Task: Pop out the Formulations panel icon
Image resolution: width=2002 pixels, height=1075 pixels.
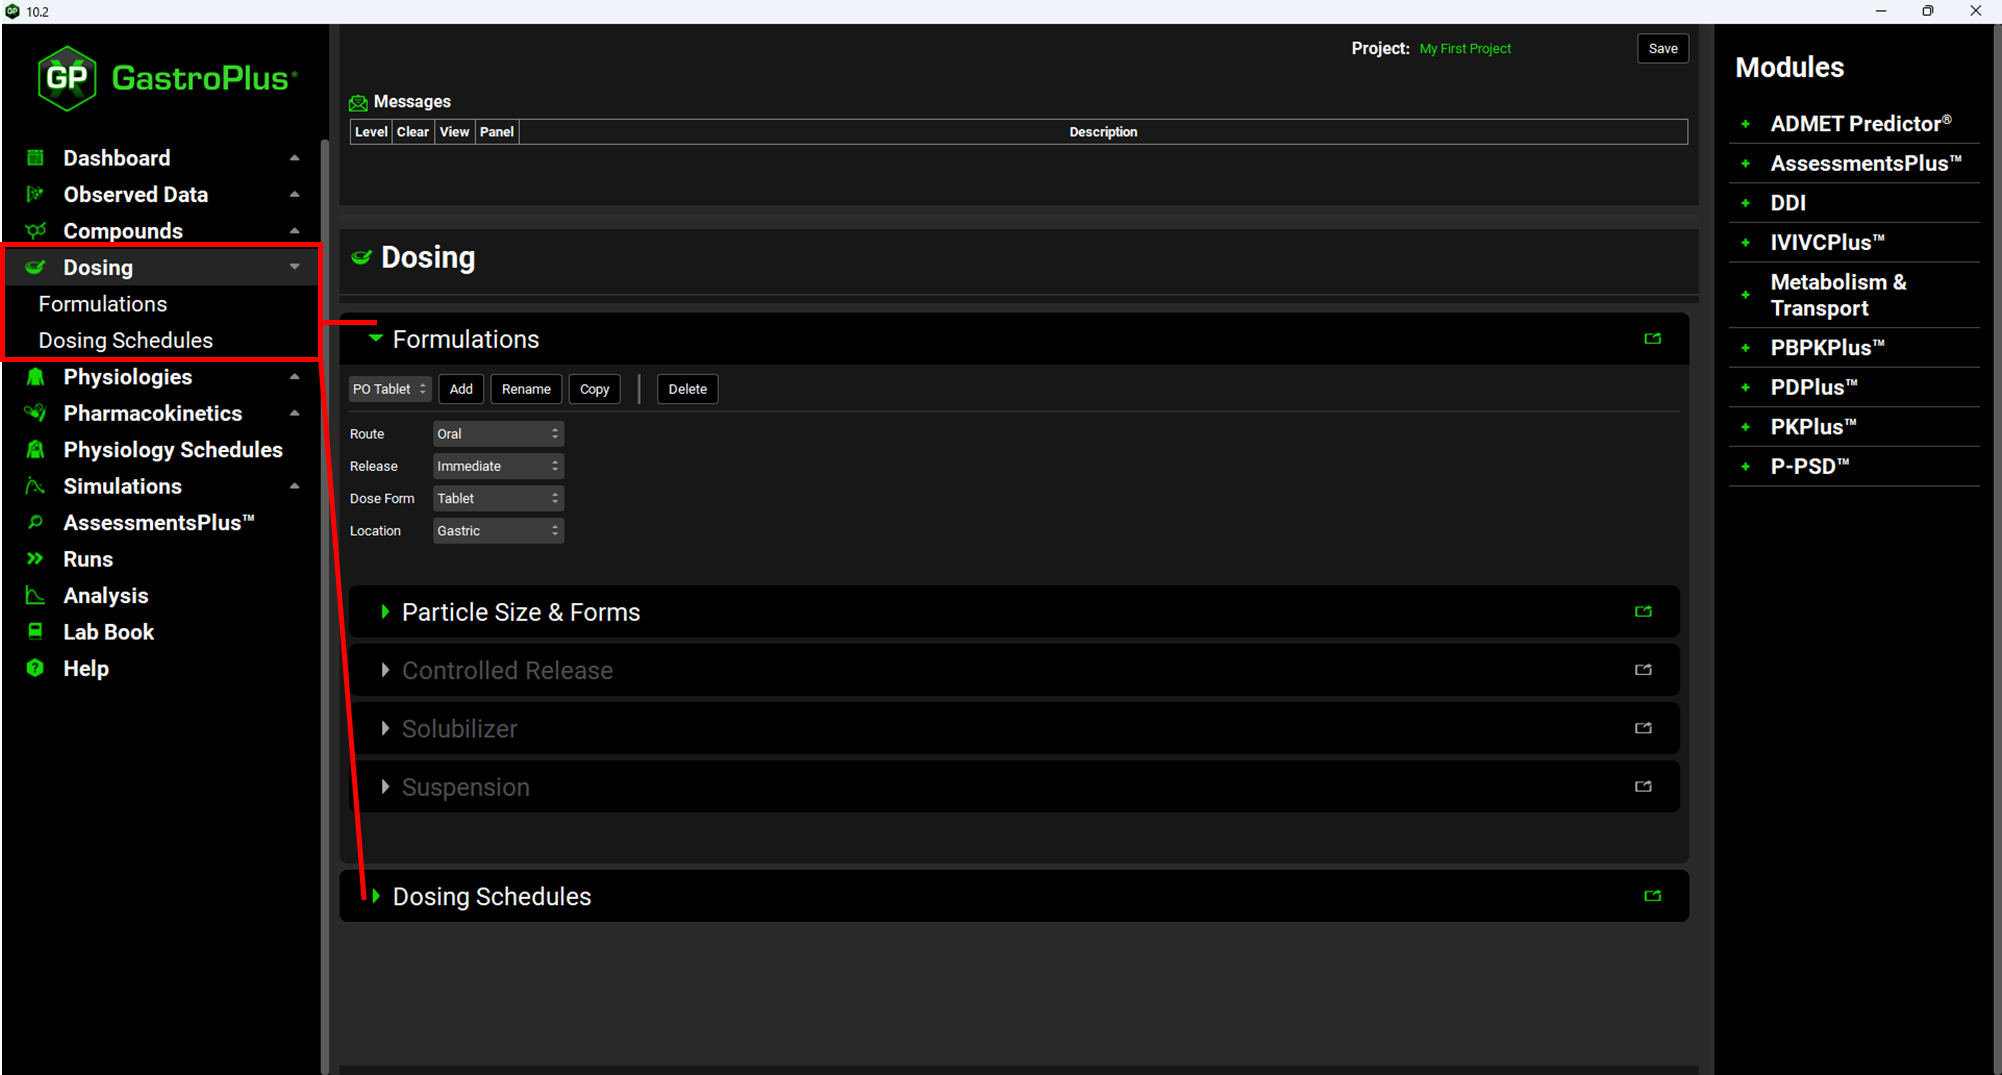Action: 1652,339
